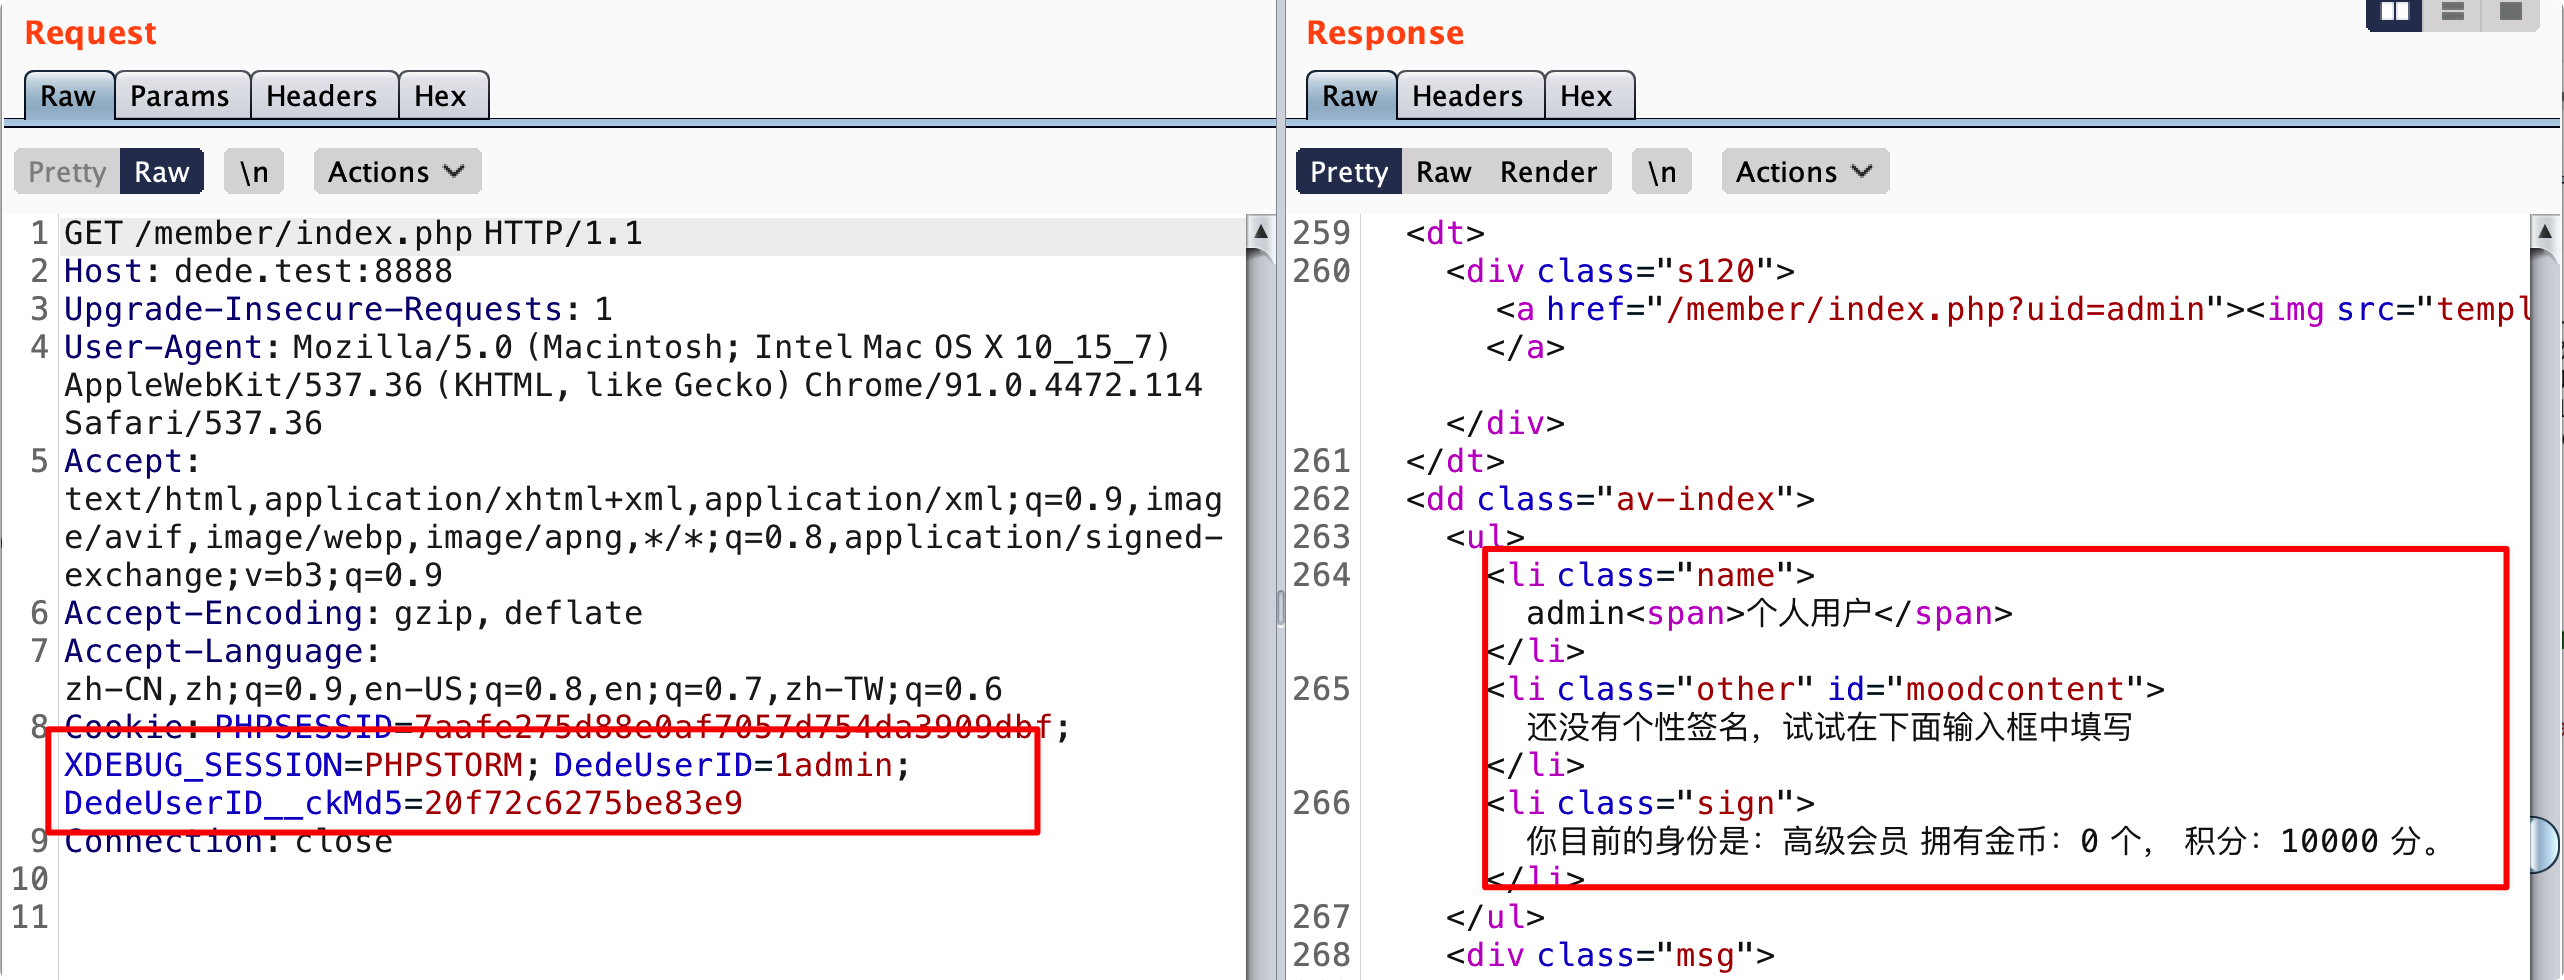Click the Response panel title
2564x980 pixels.
(1385, 33)
